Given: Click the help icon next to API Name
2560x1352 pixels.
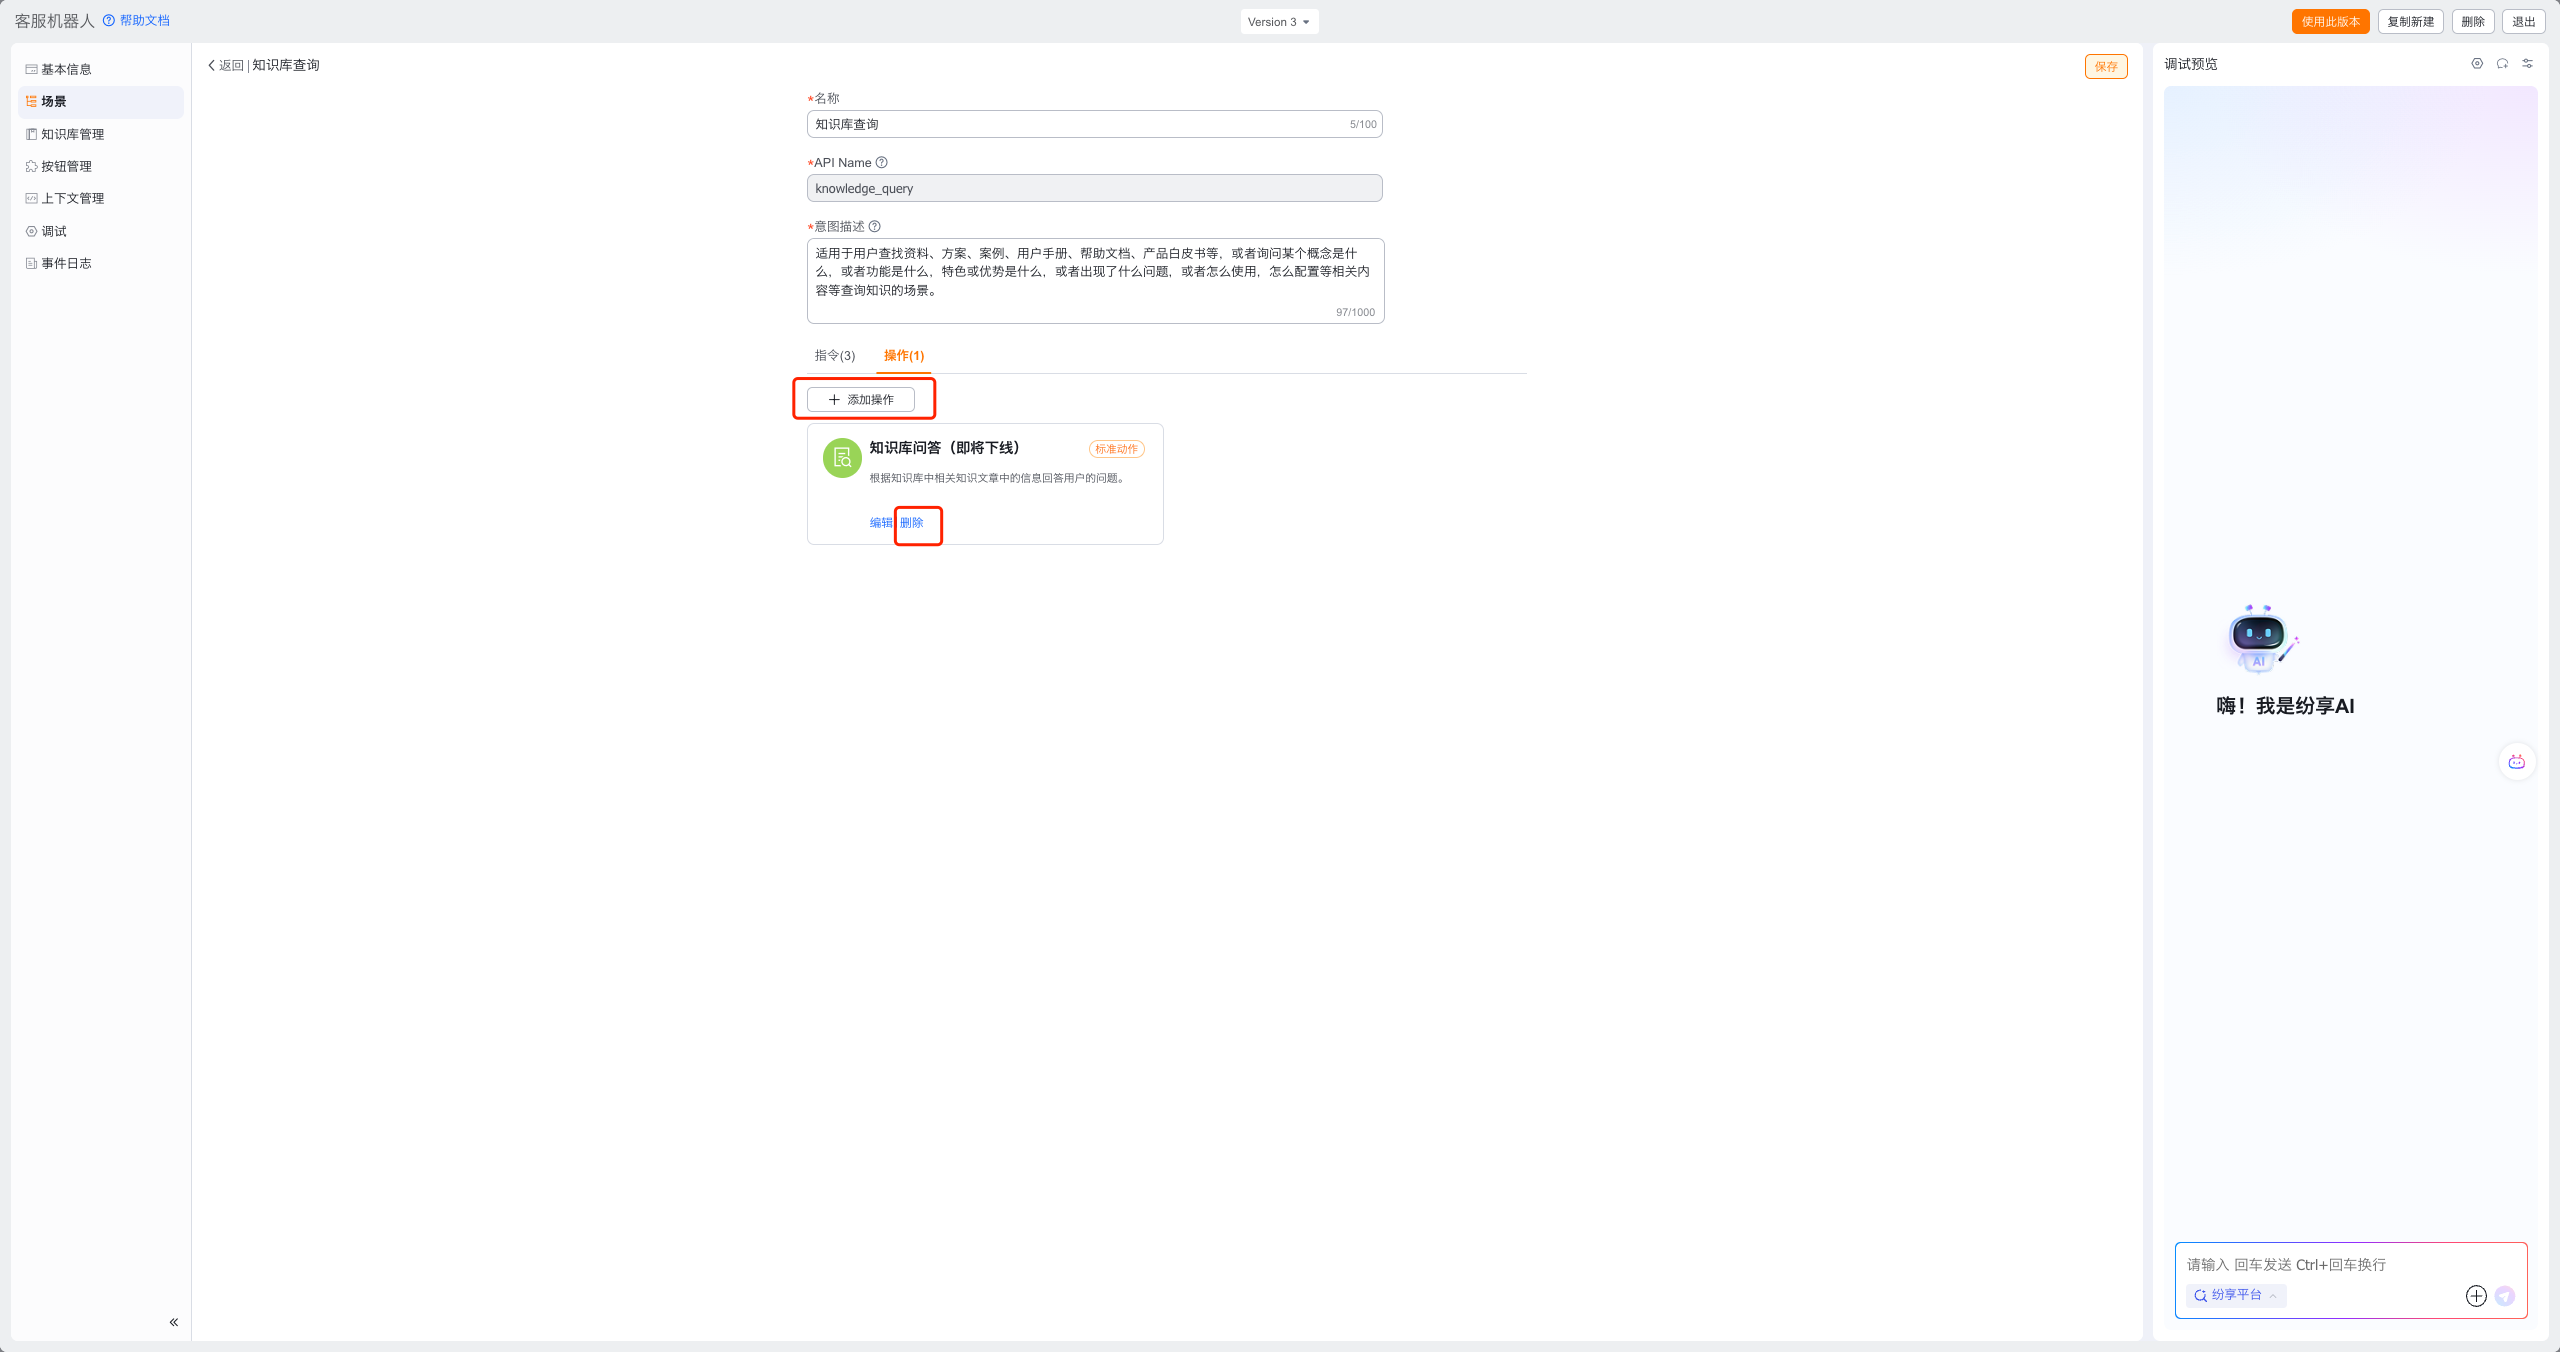Looking at the screenshot, I should point(881,163).
